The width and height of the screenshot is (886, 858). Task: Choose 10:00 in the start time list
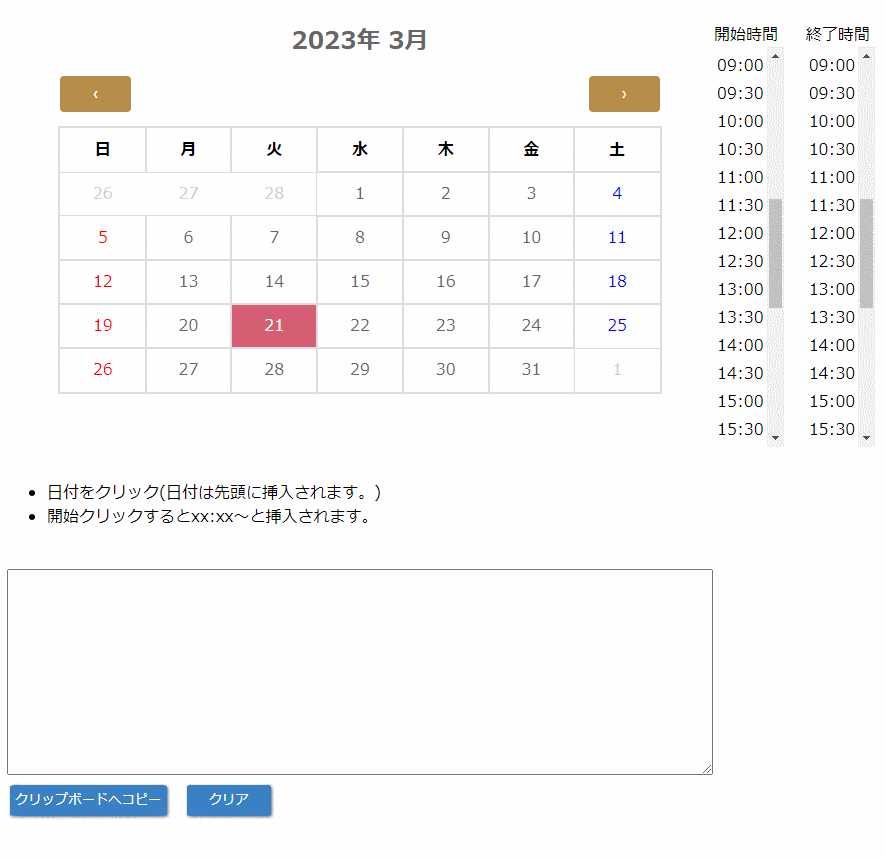click(x=740, y=121)
